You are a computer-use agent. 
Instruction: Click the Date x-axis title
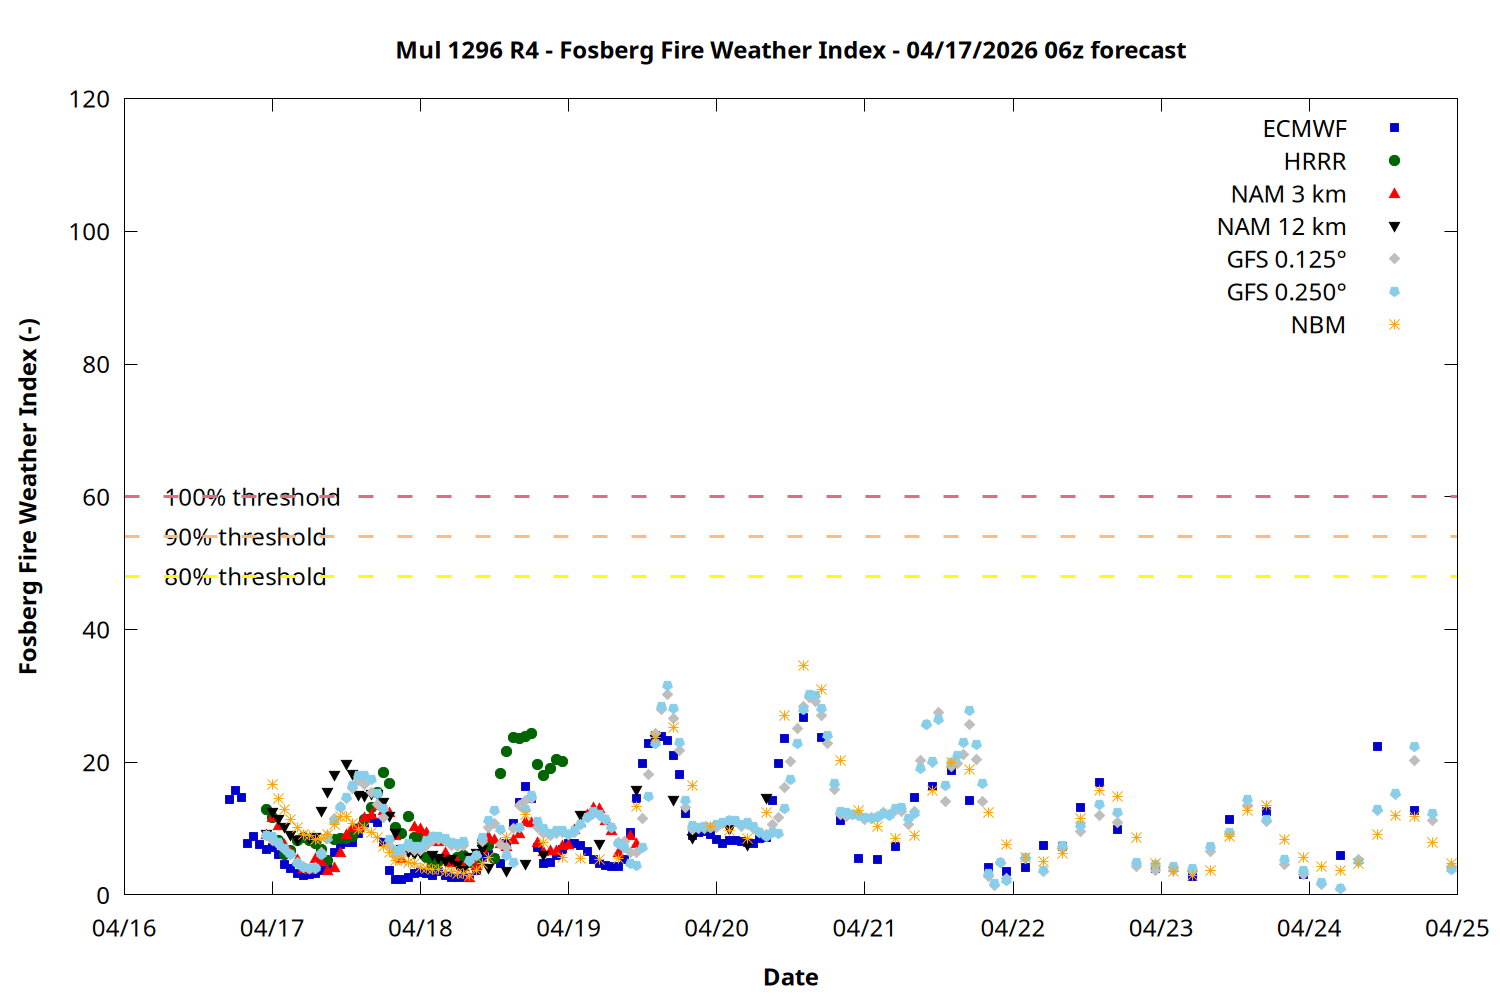[x=790, y=977]
